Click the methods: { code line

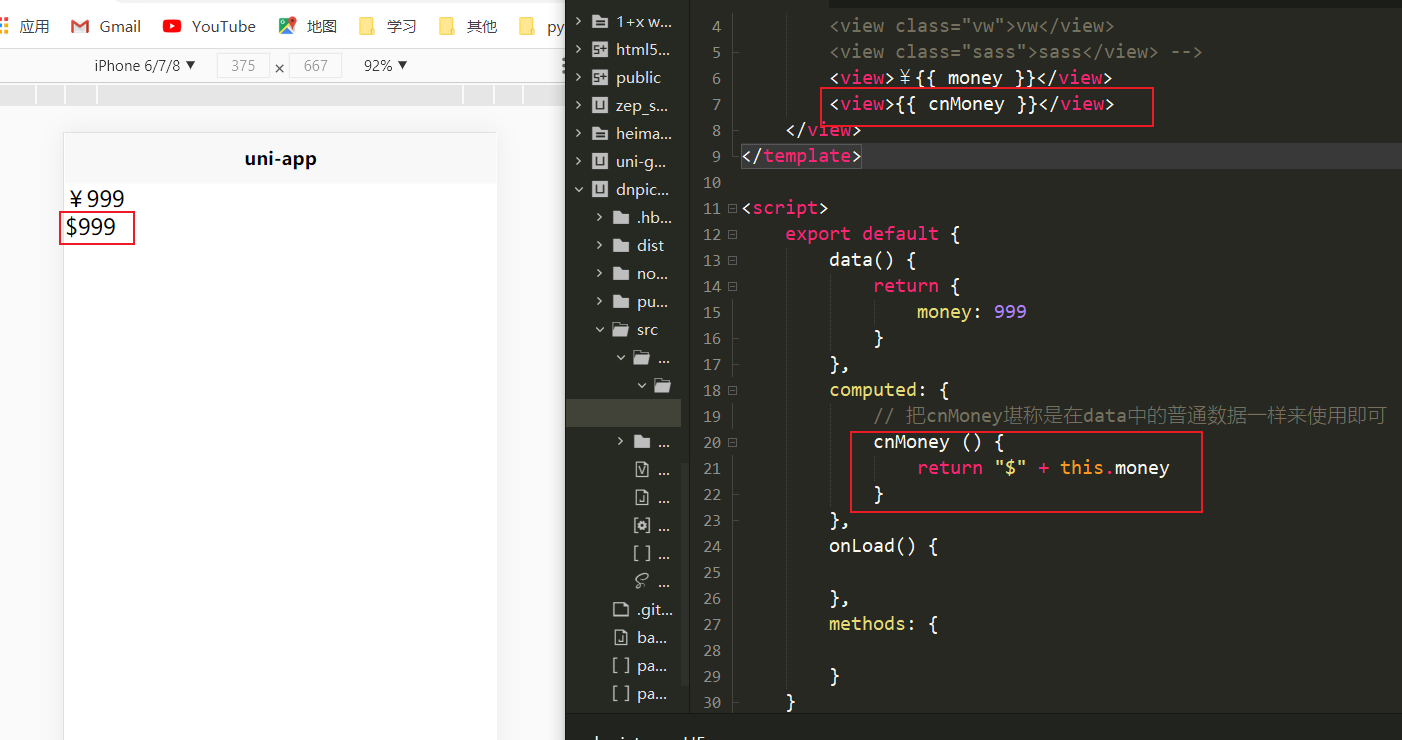[883, 624]
